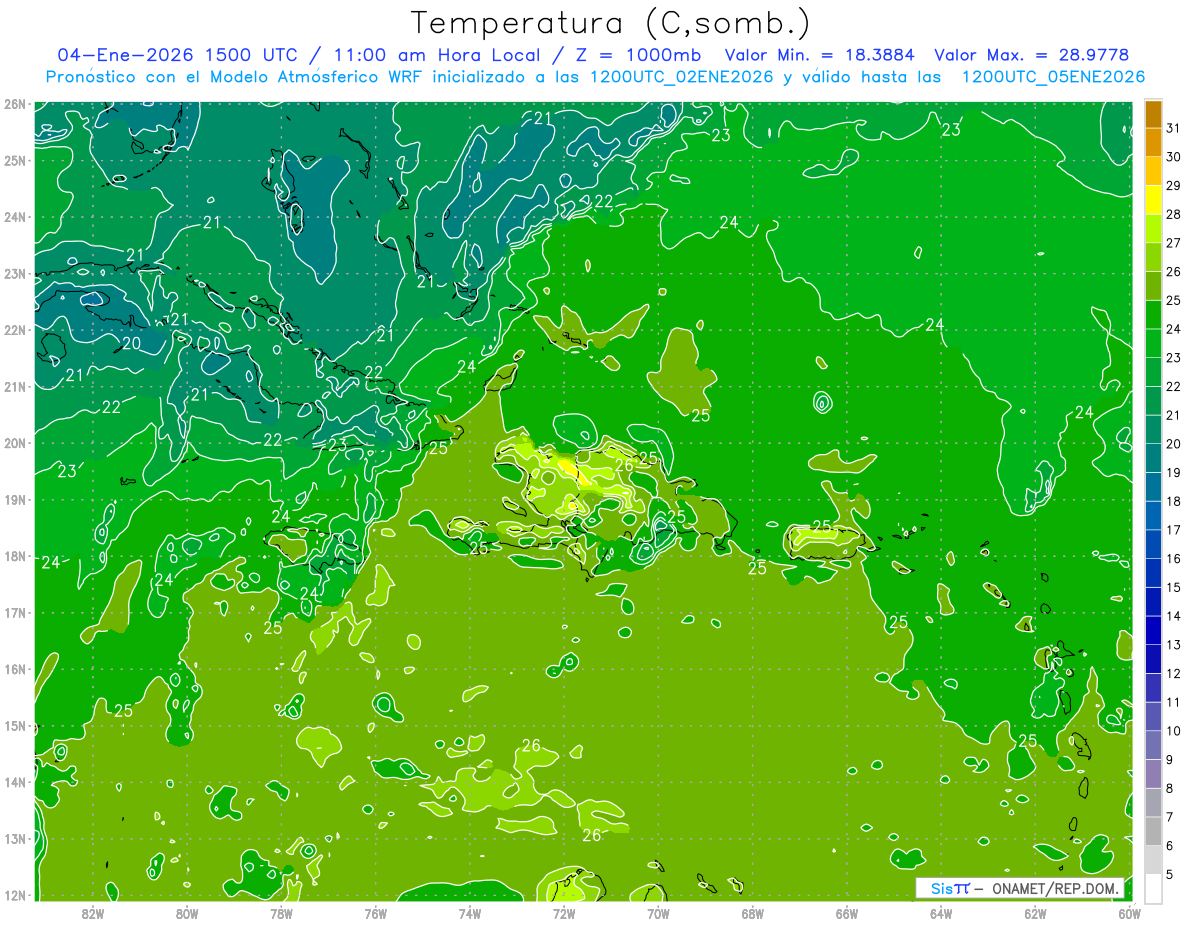The image size is (1200, 927).
Task: Click the '20N' latitude axis label
Action: (x=14, y=443)
